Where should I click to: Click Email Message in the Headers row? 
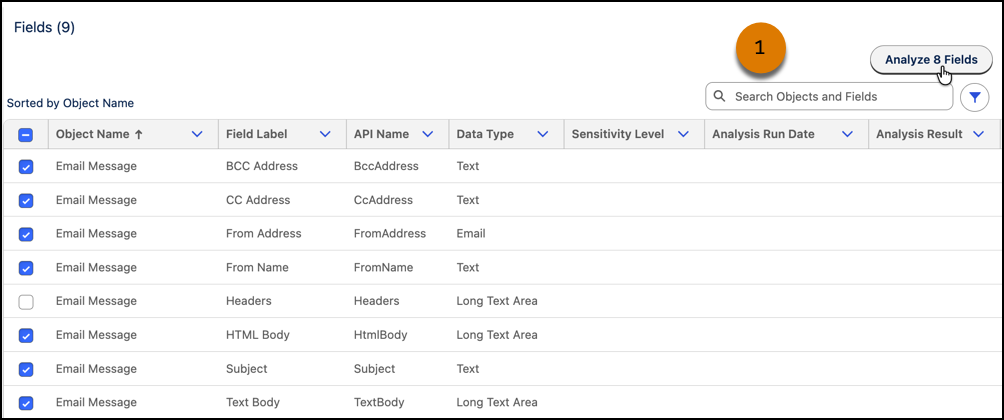[96, 301]
